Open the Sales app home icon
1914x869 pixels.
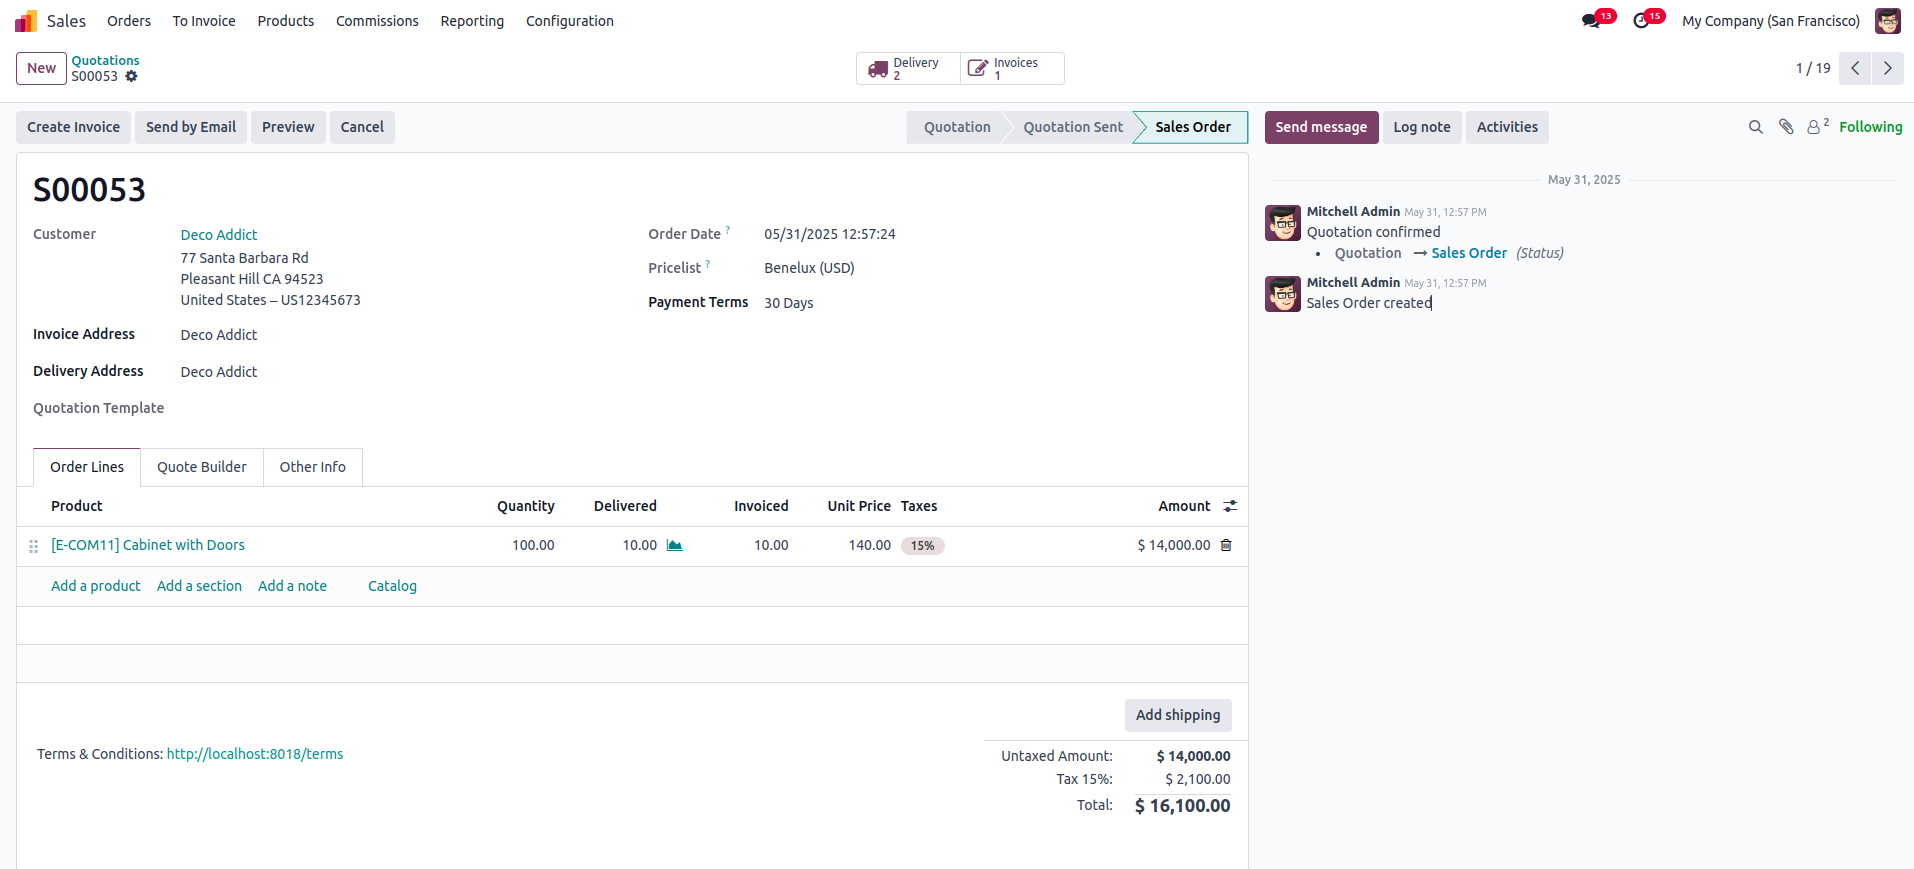pos(26,21)
